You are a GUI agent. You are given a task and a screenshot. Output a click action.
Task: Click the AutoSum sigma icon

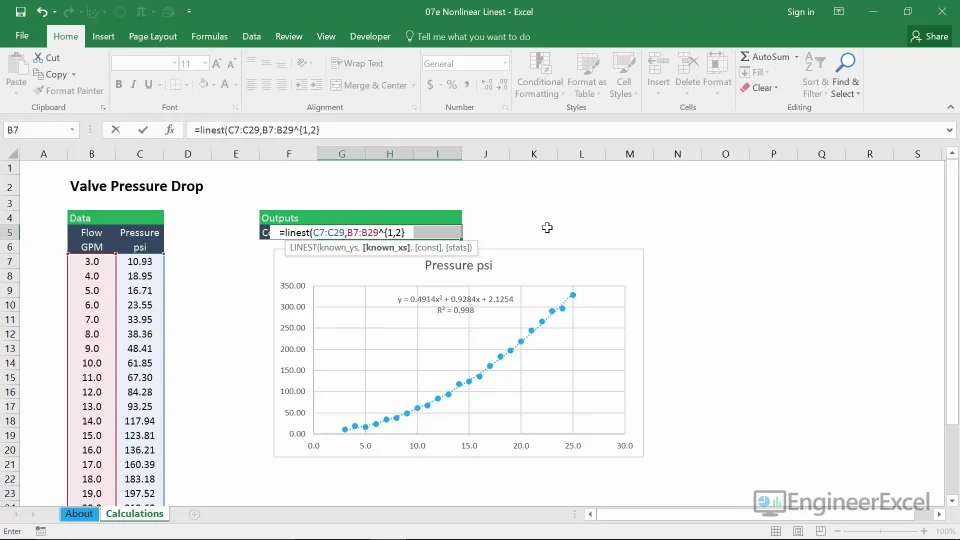click(746, 57)
